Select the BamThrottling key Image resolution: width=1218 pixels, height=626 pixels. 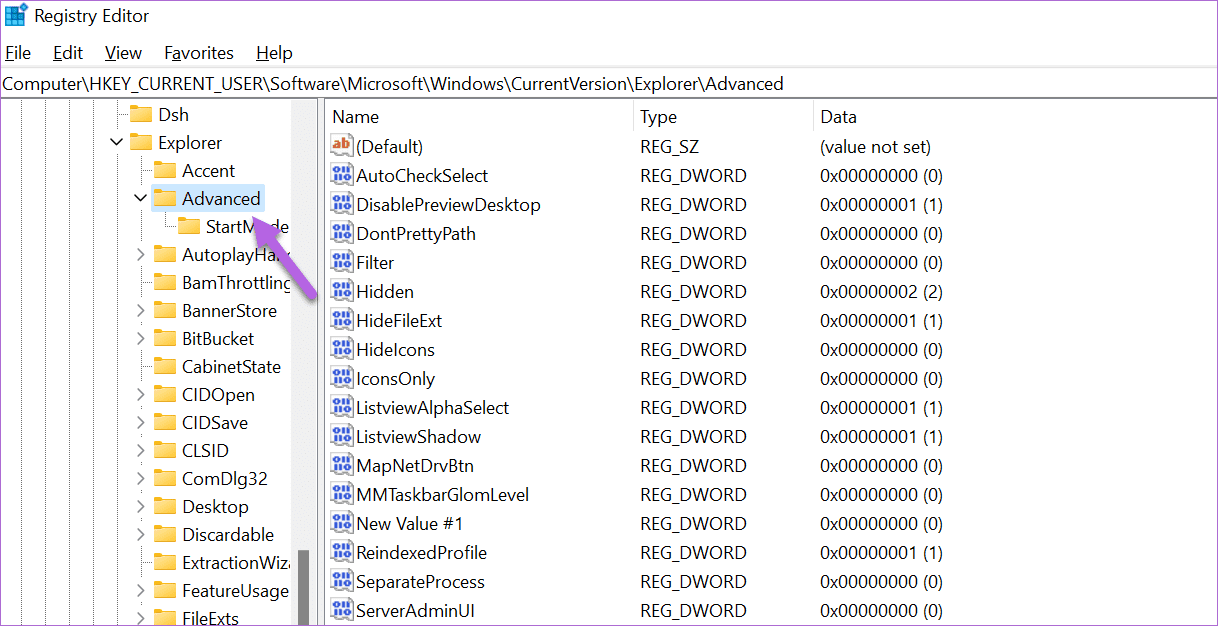[x=236, y=283]
